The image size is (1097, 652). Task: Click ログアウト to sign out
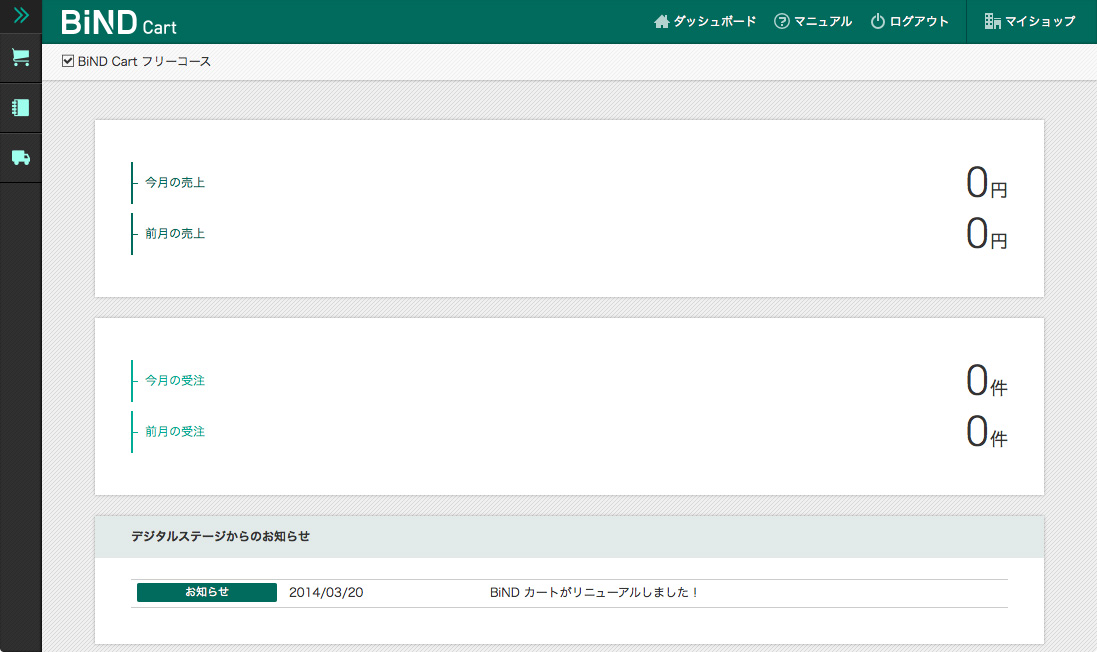click(x=919, y=22)
